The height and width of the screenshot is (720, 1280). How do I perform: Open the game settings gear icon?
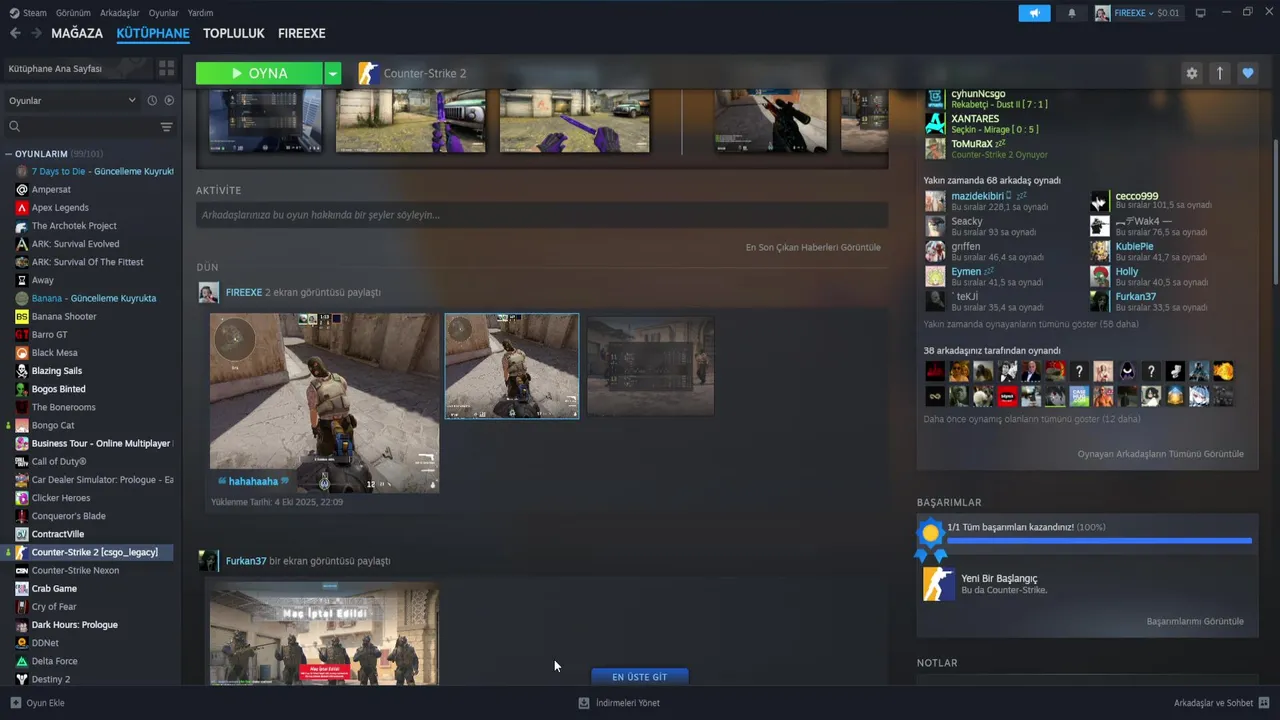[x=1191, y=73]
